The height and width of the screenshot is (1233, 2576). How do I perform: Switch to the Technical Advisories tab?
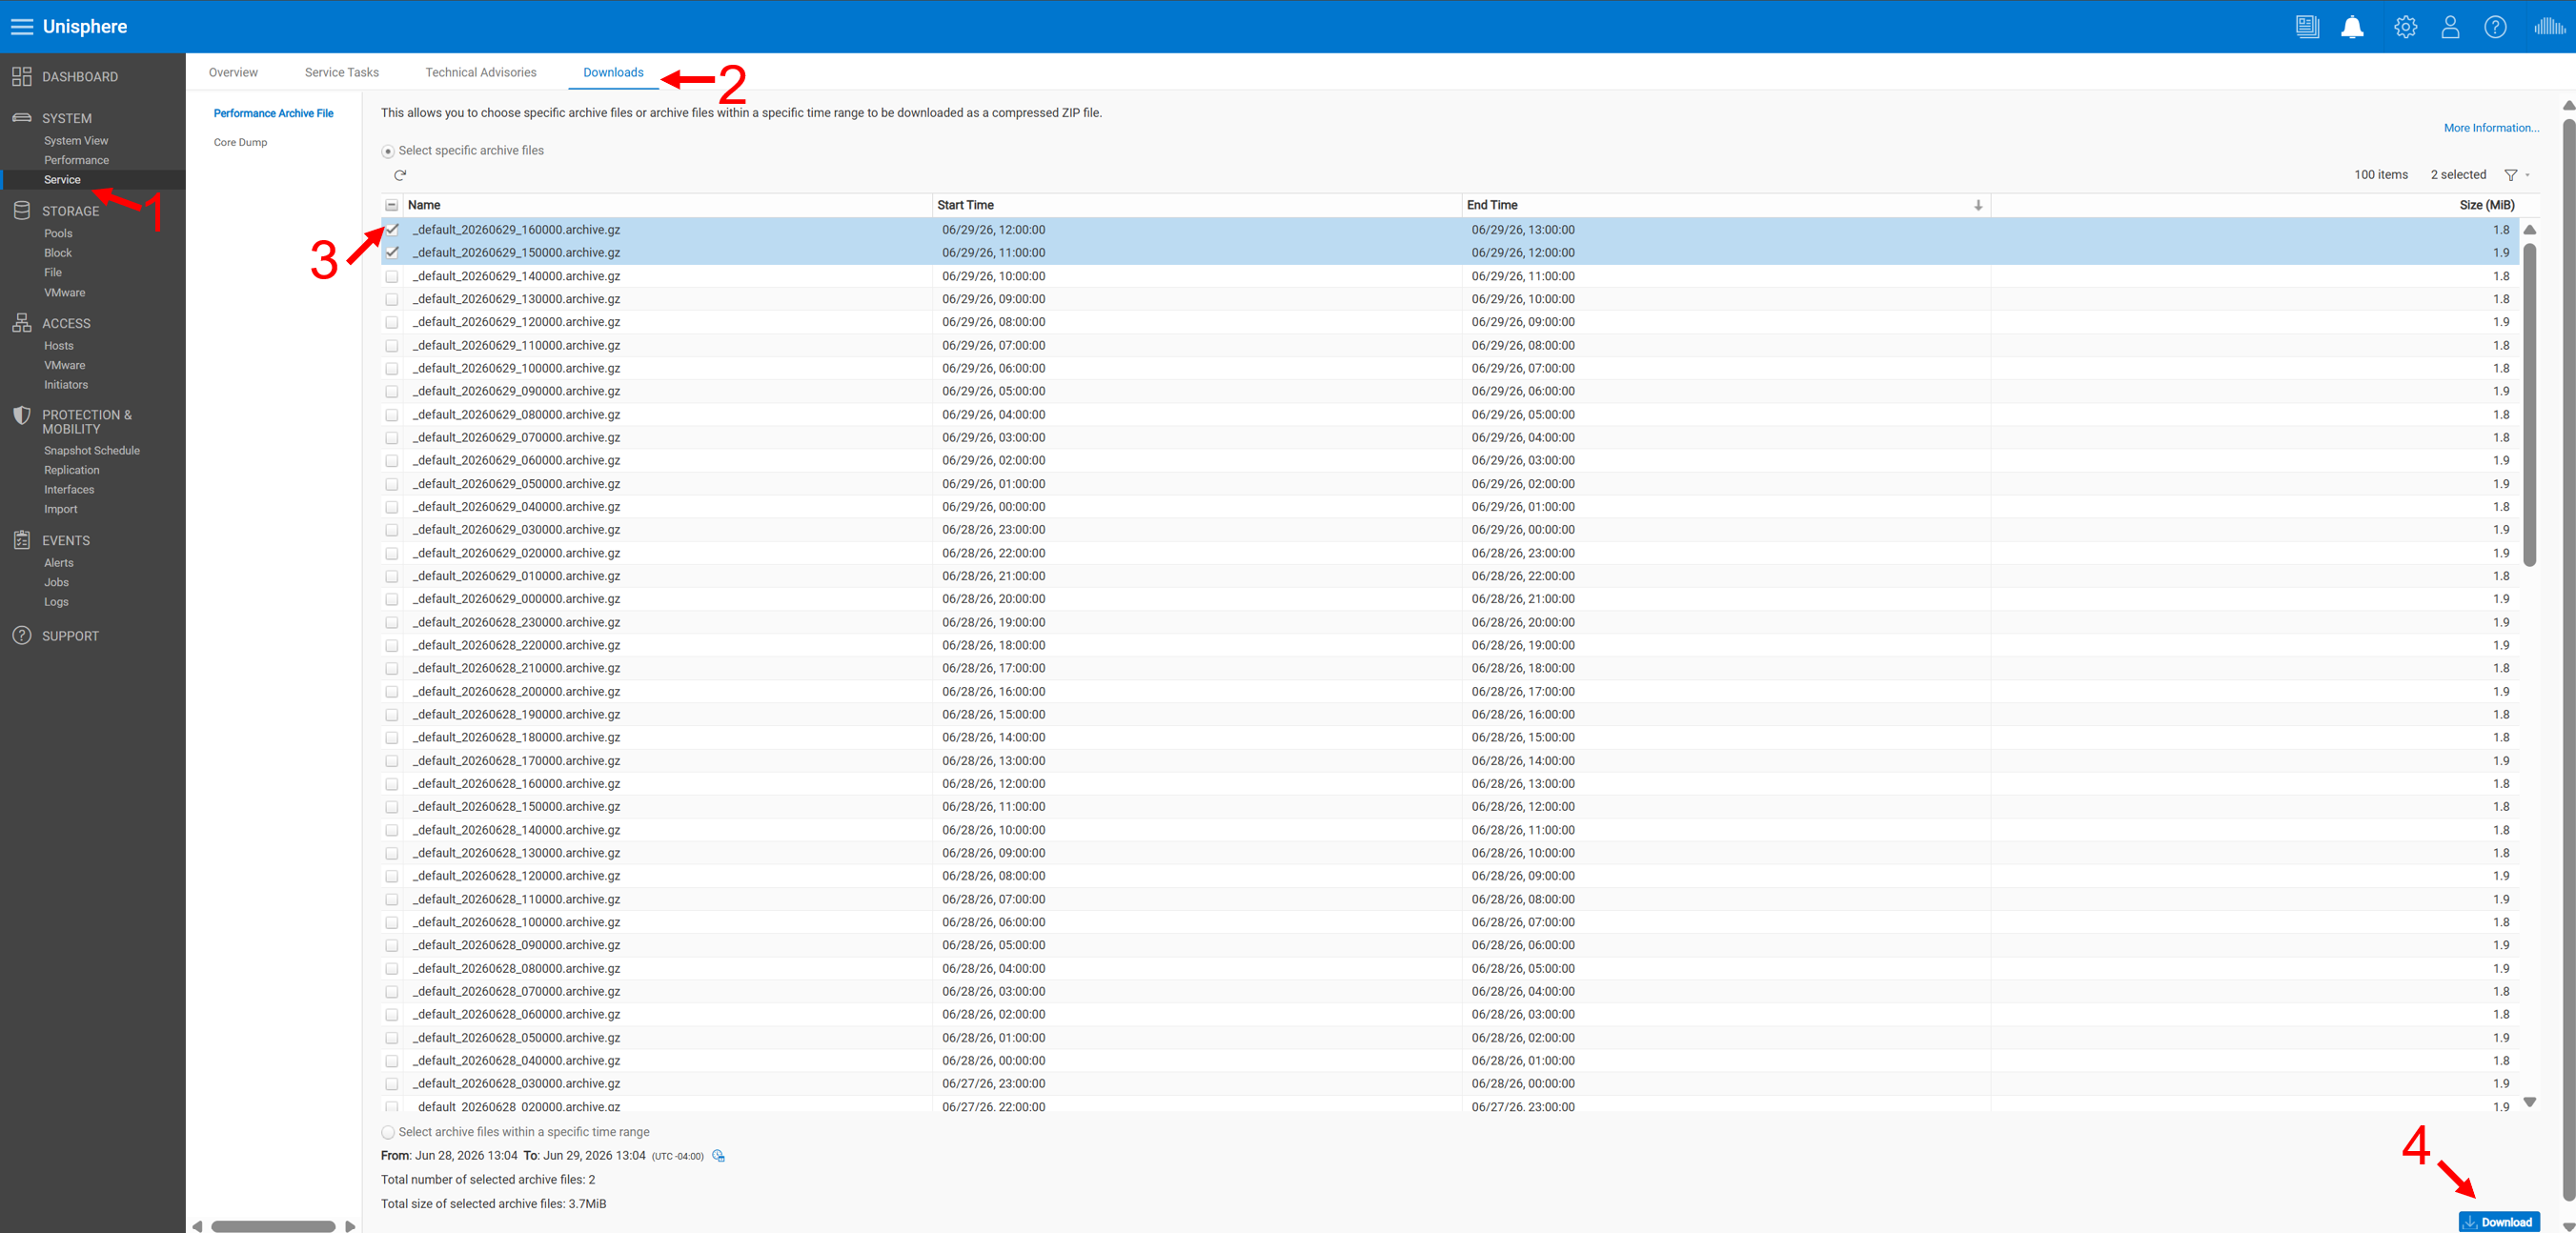click(x=481, y=72)
